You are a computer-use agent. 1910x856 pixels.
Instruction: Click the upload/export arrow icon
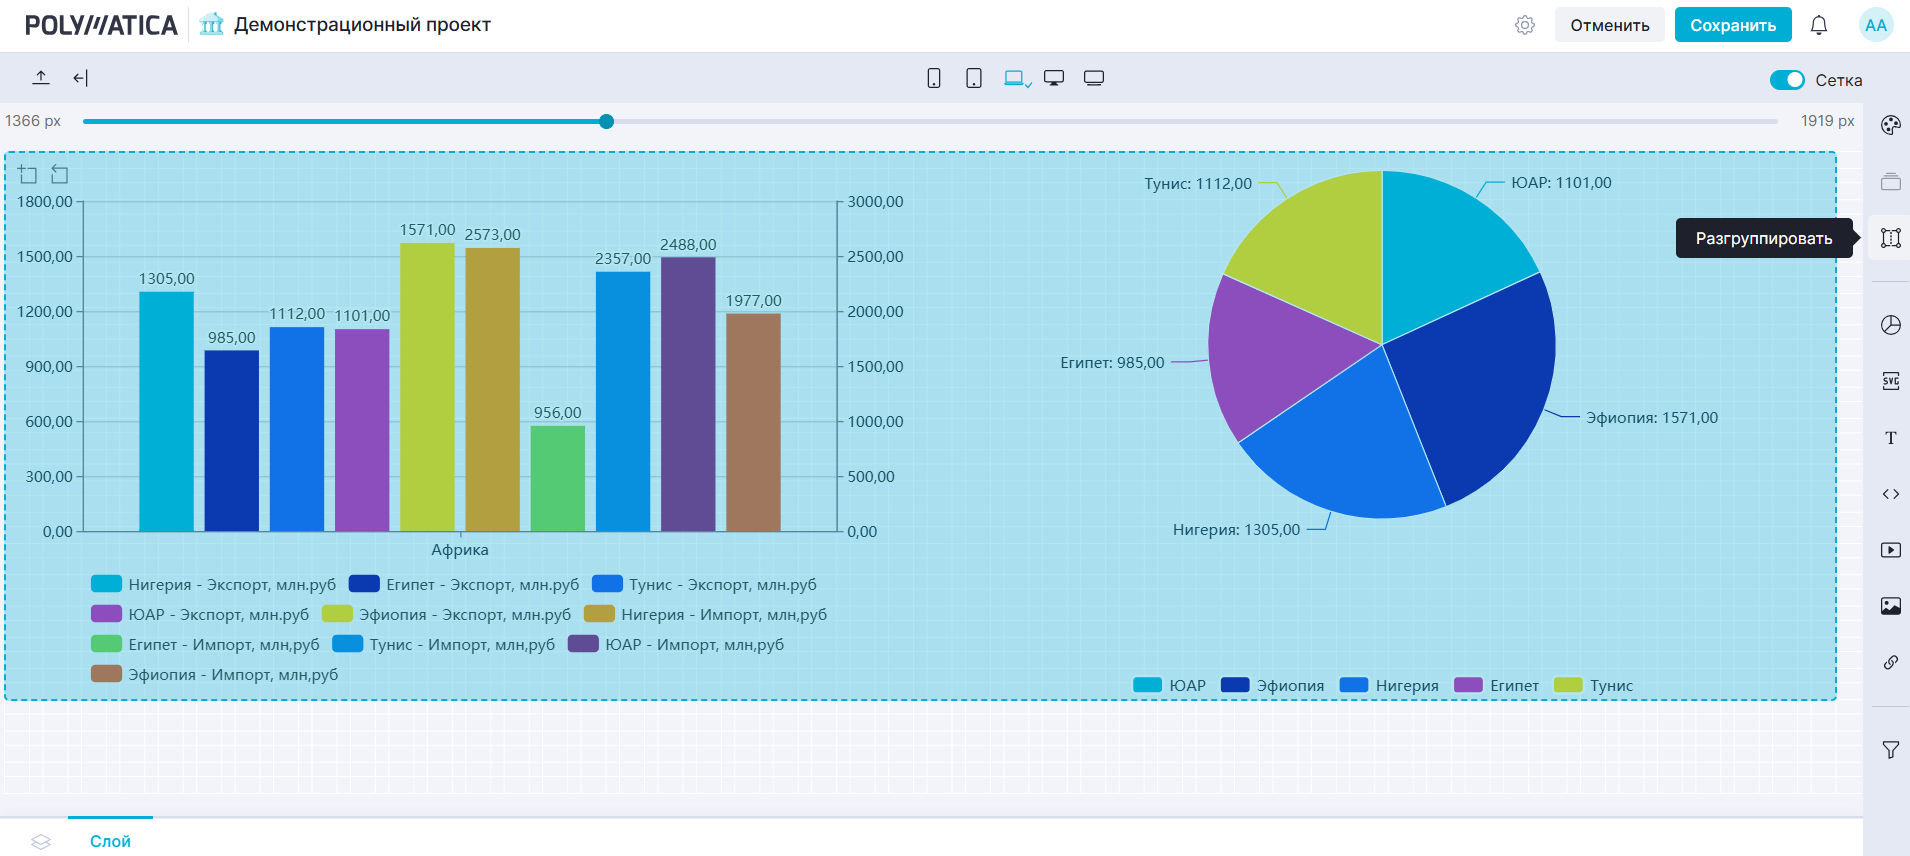pyautogui.click(x=41, y=78)
